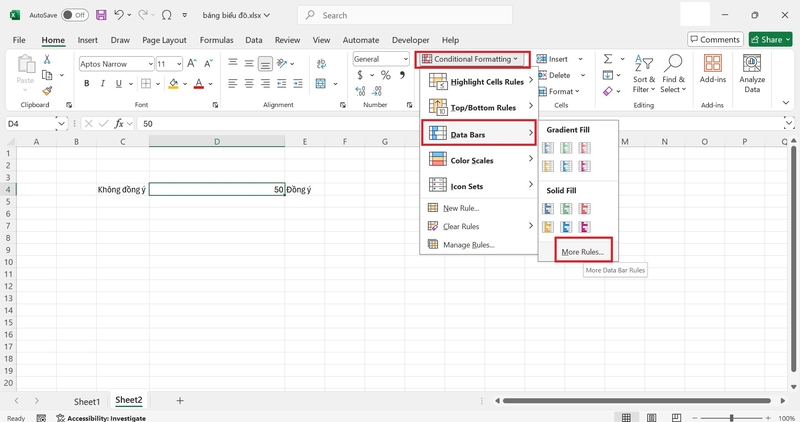Click More Rules... in Data Bars
This screenshot has height=422, width=800.
[583, 252]
